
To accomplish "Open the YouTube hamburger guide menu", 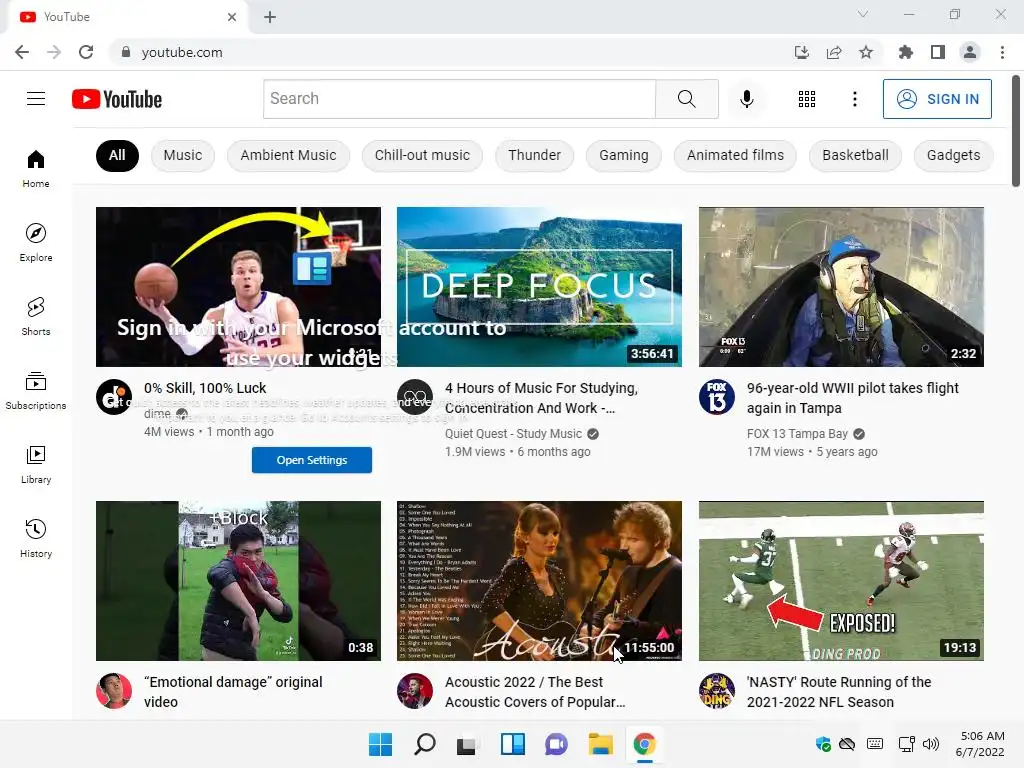I will tap(36, 99).
